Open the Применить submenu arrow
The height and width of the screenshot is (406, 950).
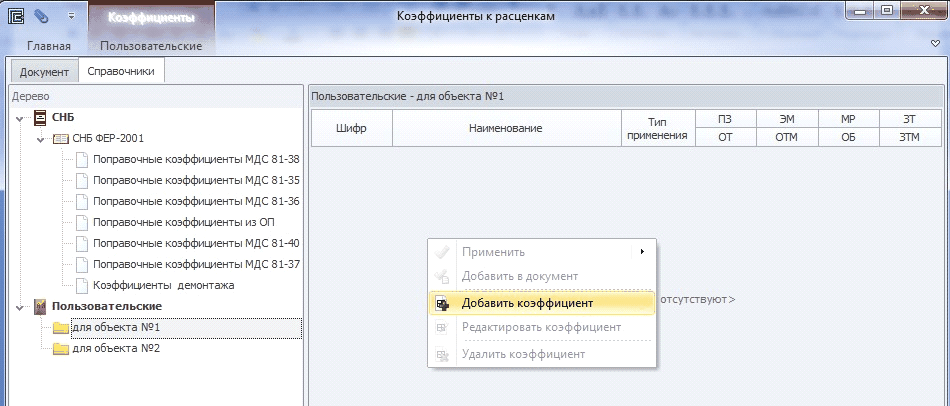pos(641,252)
